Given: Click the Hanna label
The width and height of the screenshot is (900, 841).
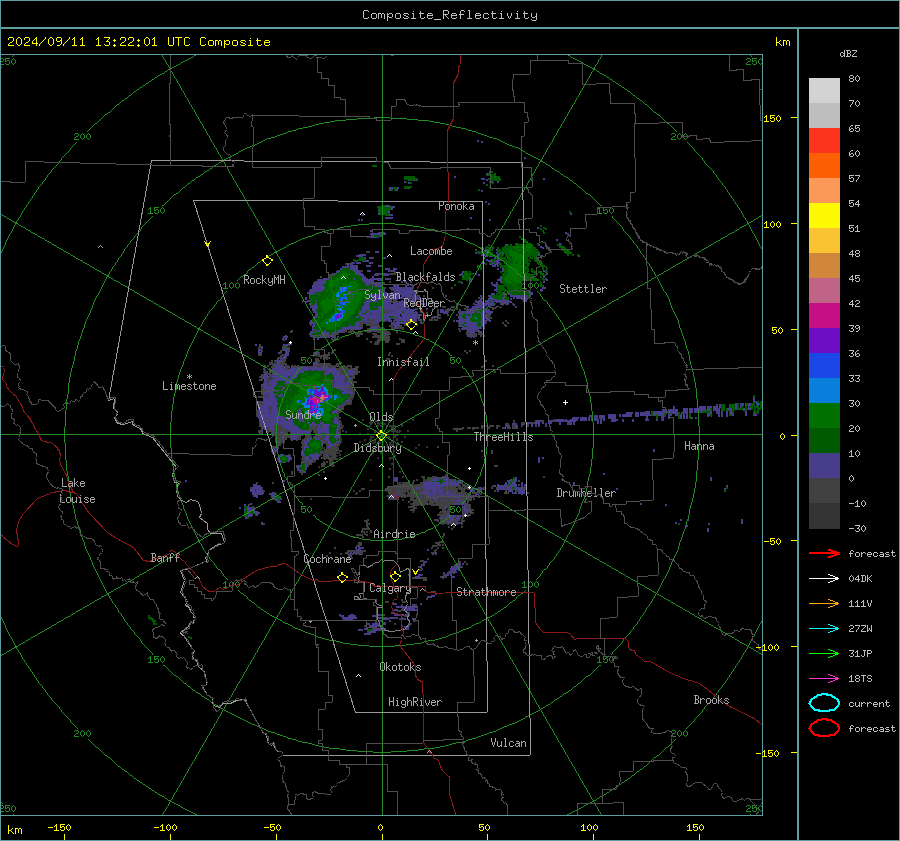Looking at the screenshot, I should click(x=699, y=446).
